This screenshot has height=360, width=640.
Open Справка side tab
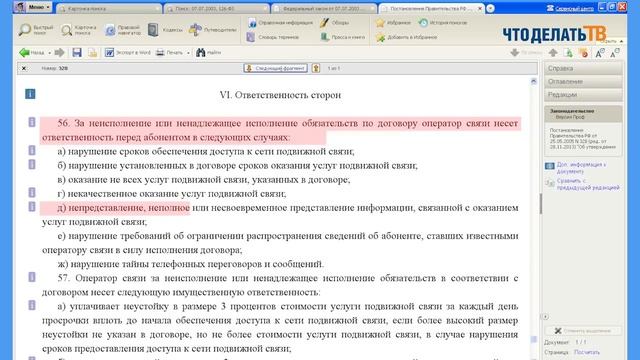(x=583, y=69)
